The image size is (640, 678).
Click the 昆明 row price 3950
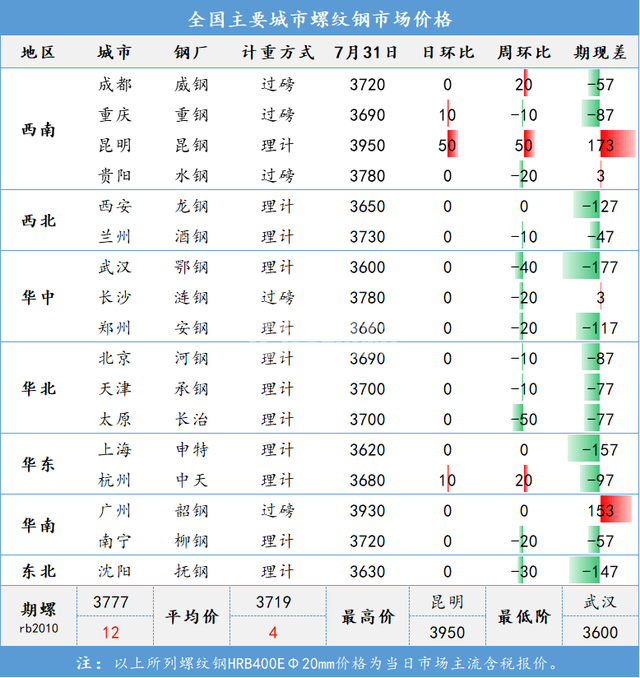tap(367, 145)
